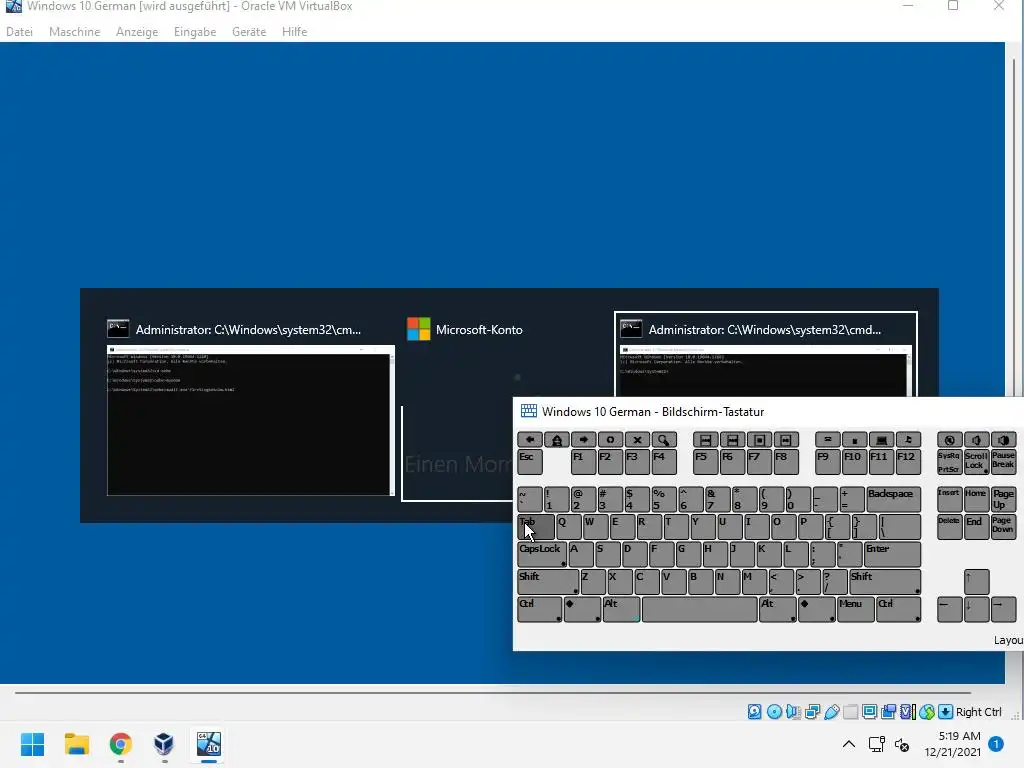The image size is (1024, 768).
Task: Open the notification badge on host taskbar
Action: 996,743
